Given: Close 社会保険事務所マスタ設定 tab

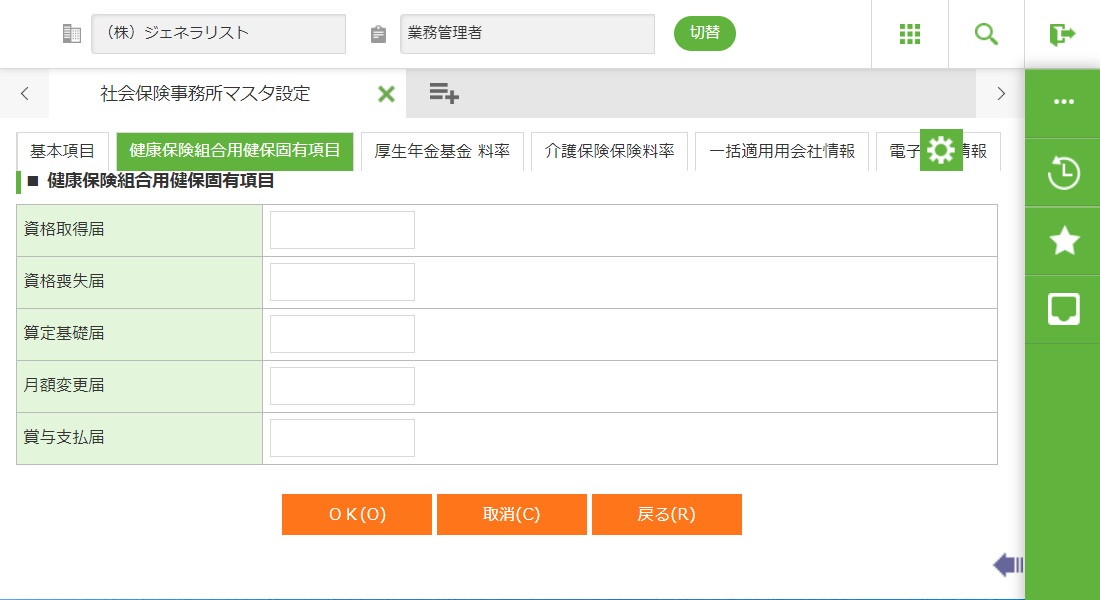Looking at the screenshot, I should coord(386,93).
